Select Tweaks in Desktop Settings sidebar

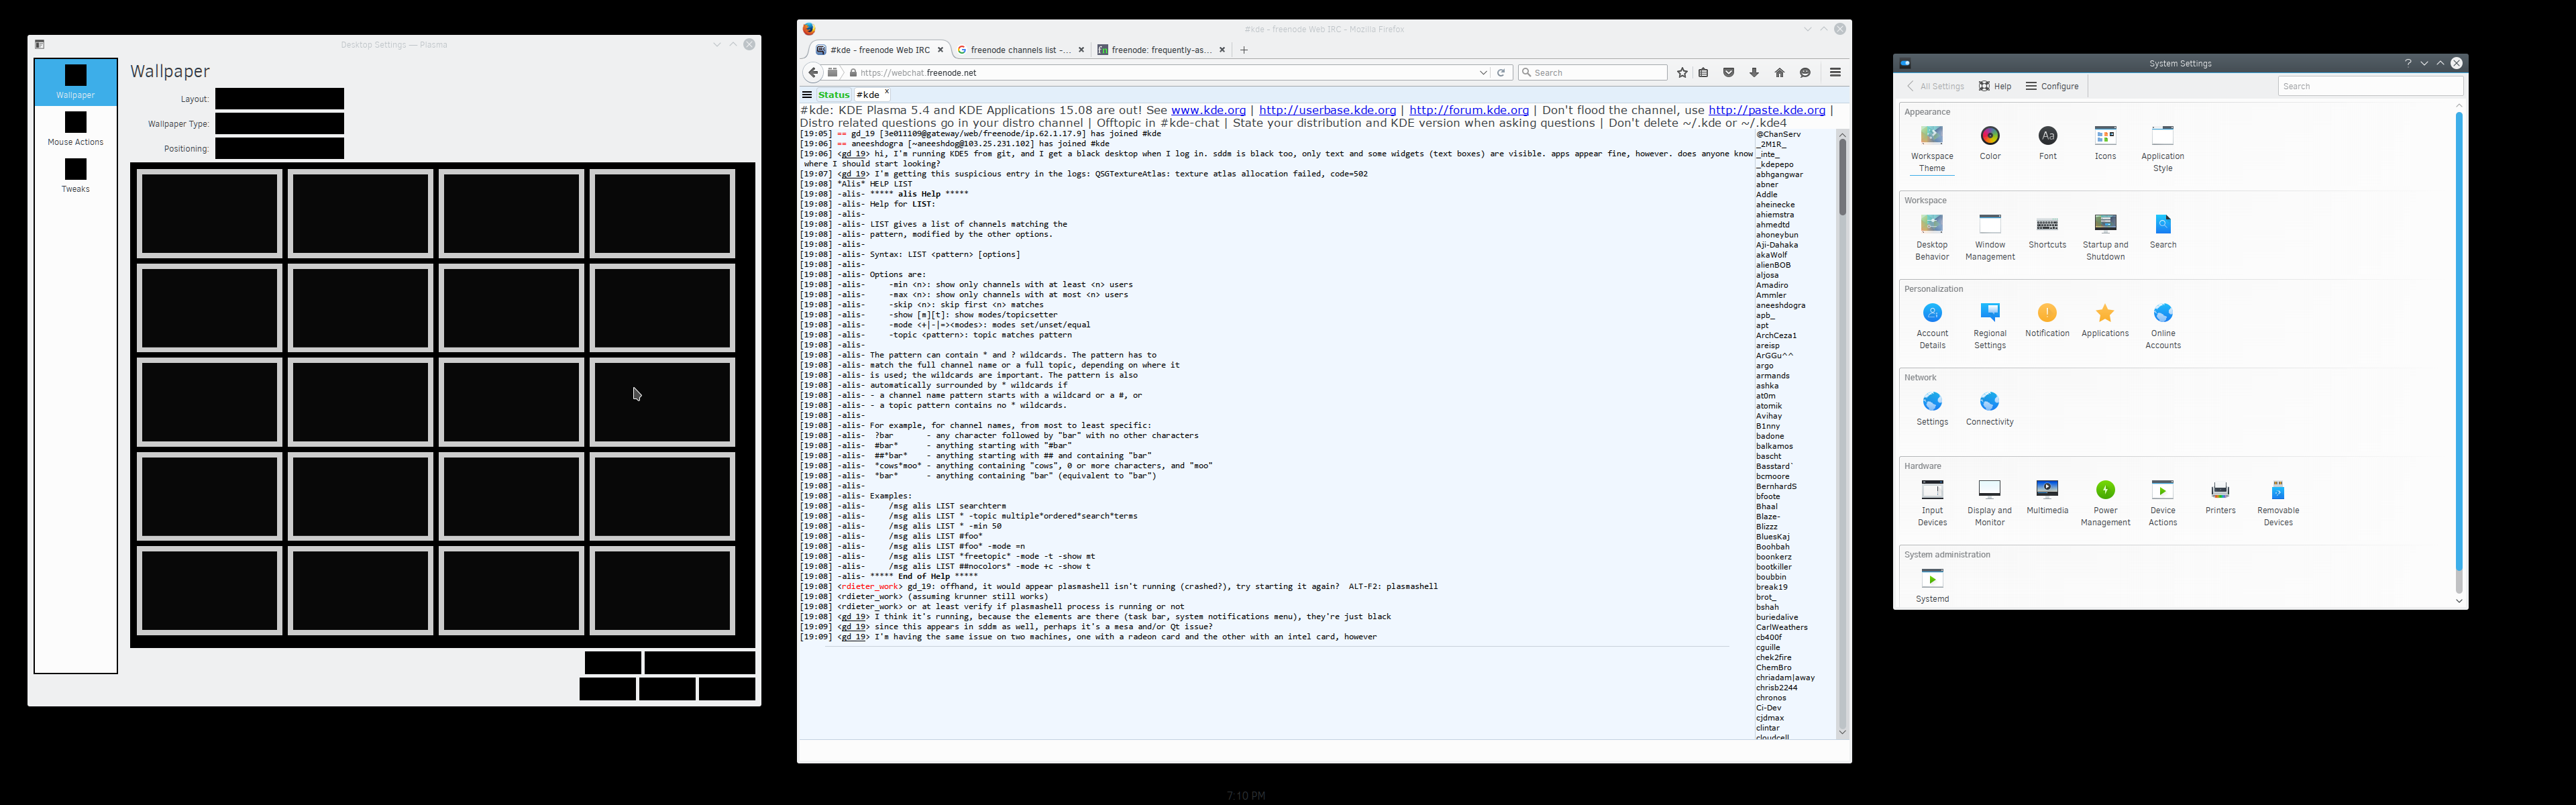point(75,175)
